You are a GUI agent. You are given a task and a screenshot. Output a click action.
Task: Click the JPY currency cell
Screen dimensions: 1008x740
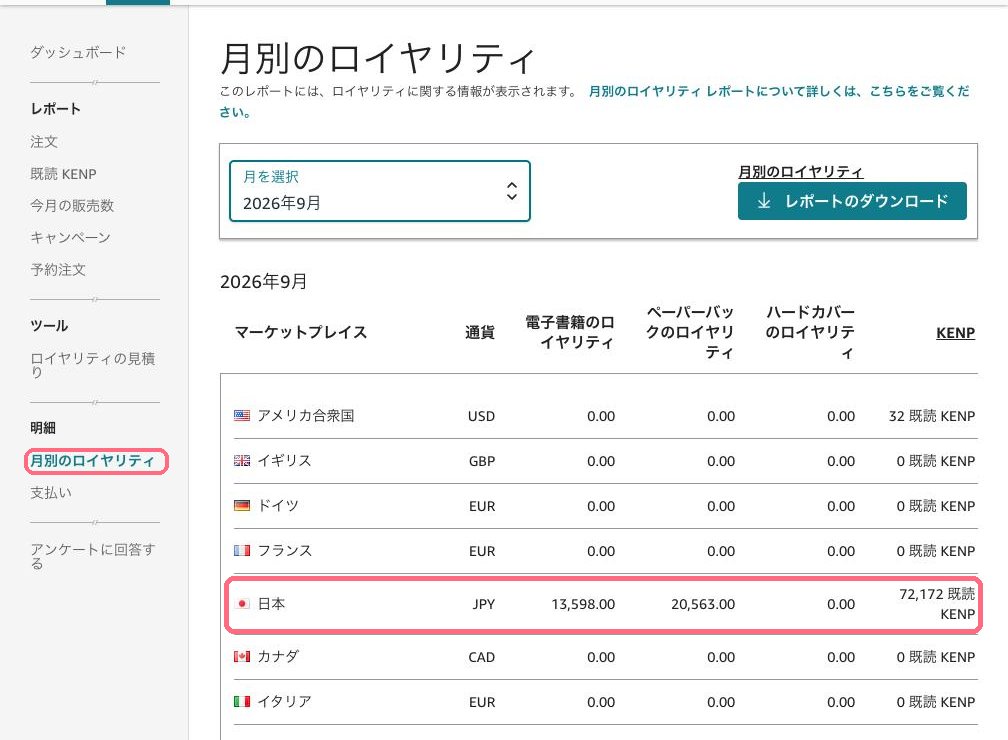coord(483,604)
